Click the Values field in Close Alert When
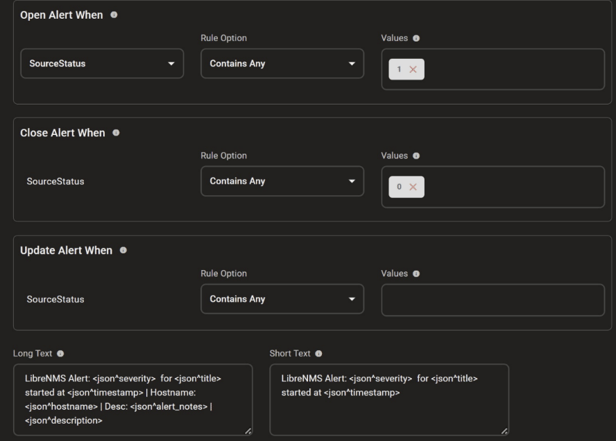The width and height of the screenshot is (616, 441). (x=510, y=187)
